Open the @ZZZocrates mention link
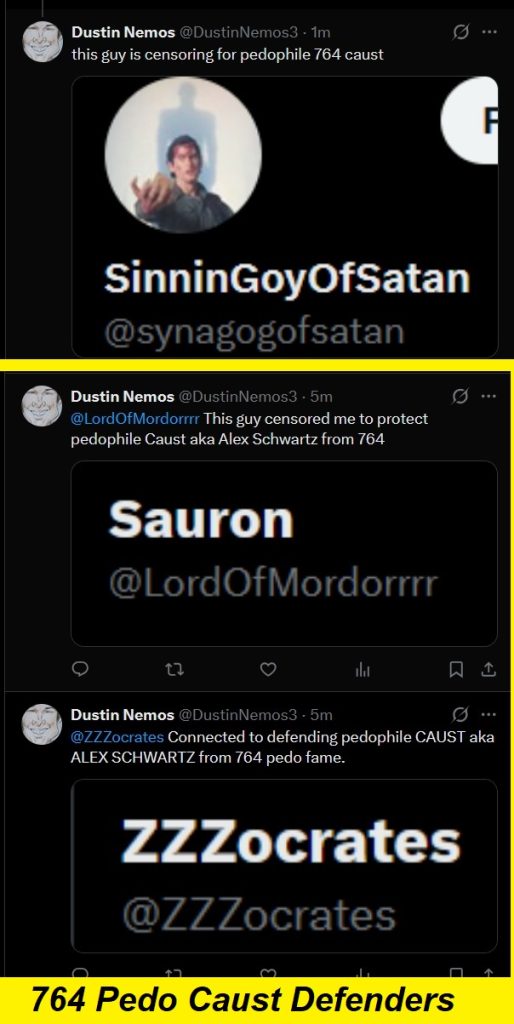The width and height of the screenshot is (514, 1024). 118,737
